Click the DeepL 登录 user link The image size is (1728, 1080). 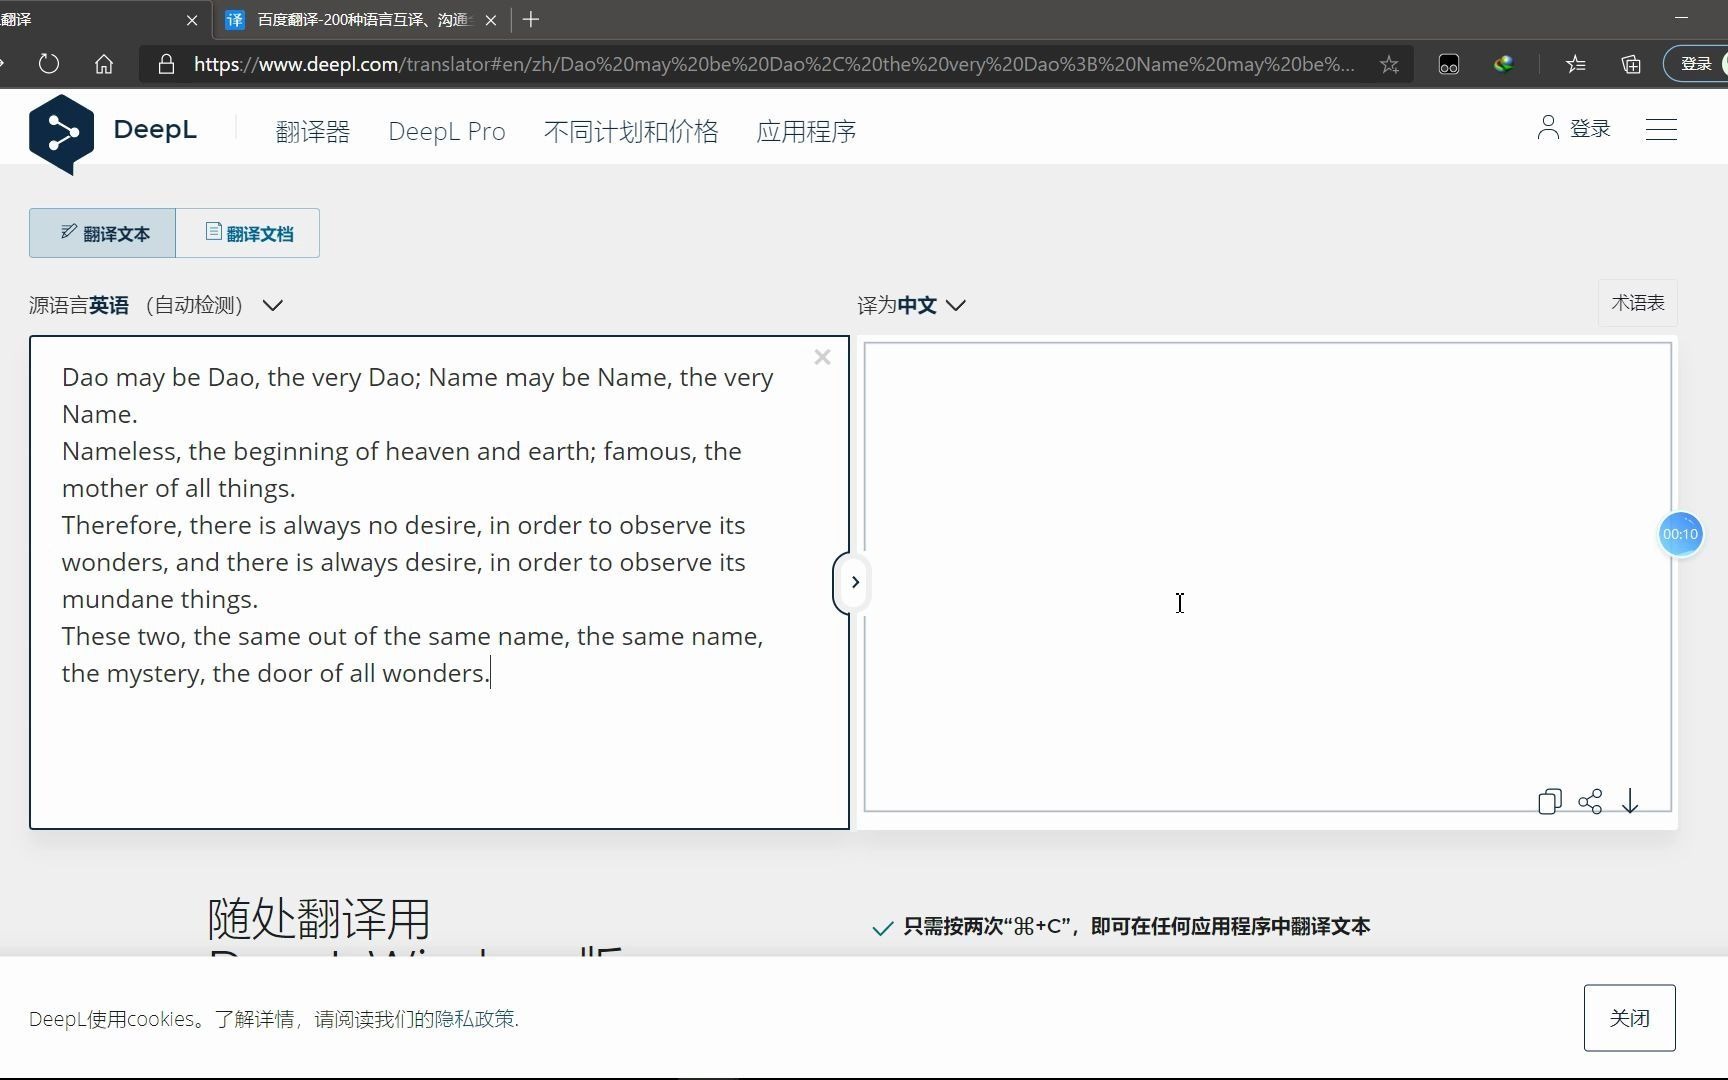[1574, 128]
